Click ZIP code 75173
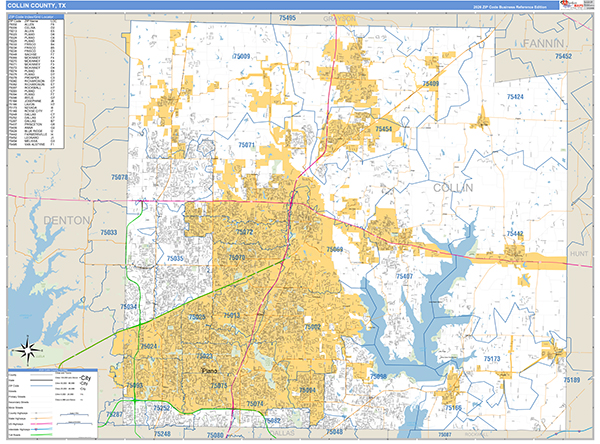This screenshot has height=444, width=600. (x=492, y=359)
